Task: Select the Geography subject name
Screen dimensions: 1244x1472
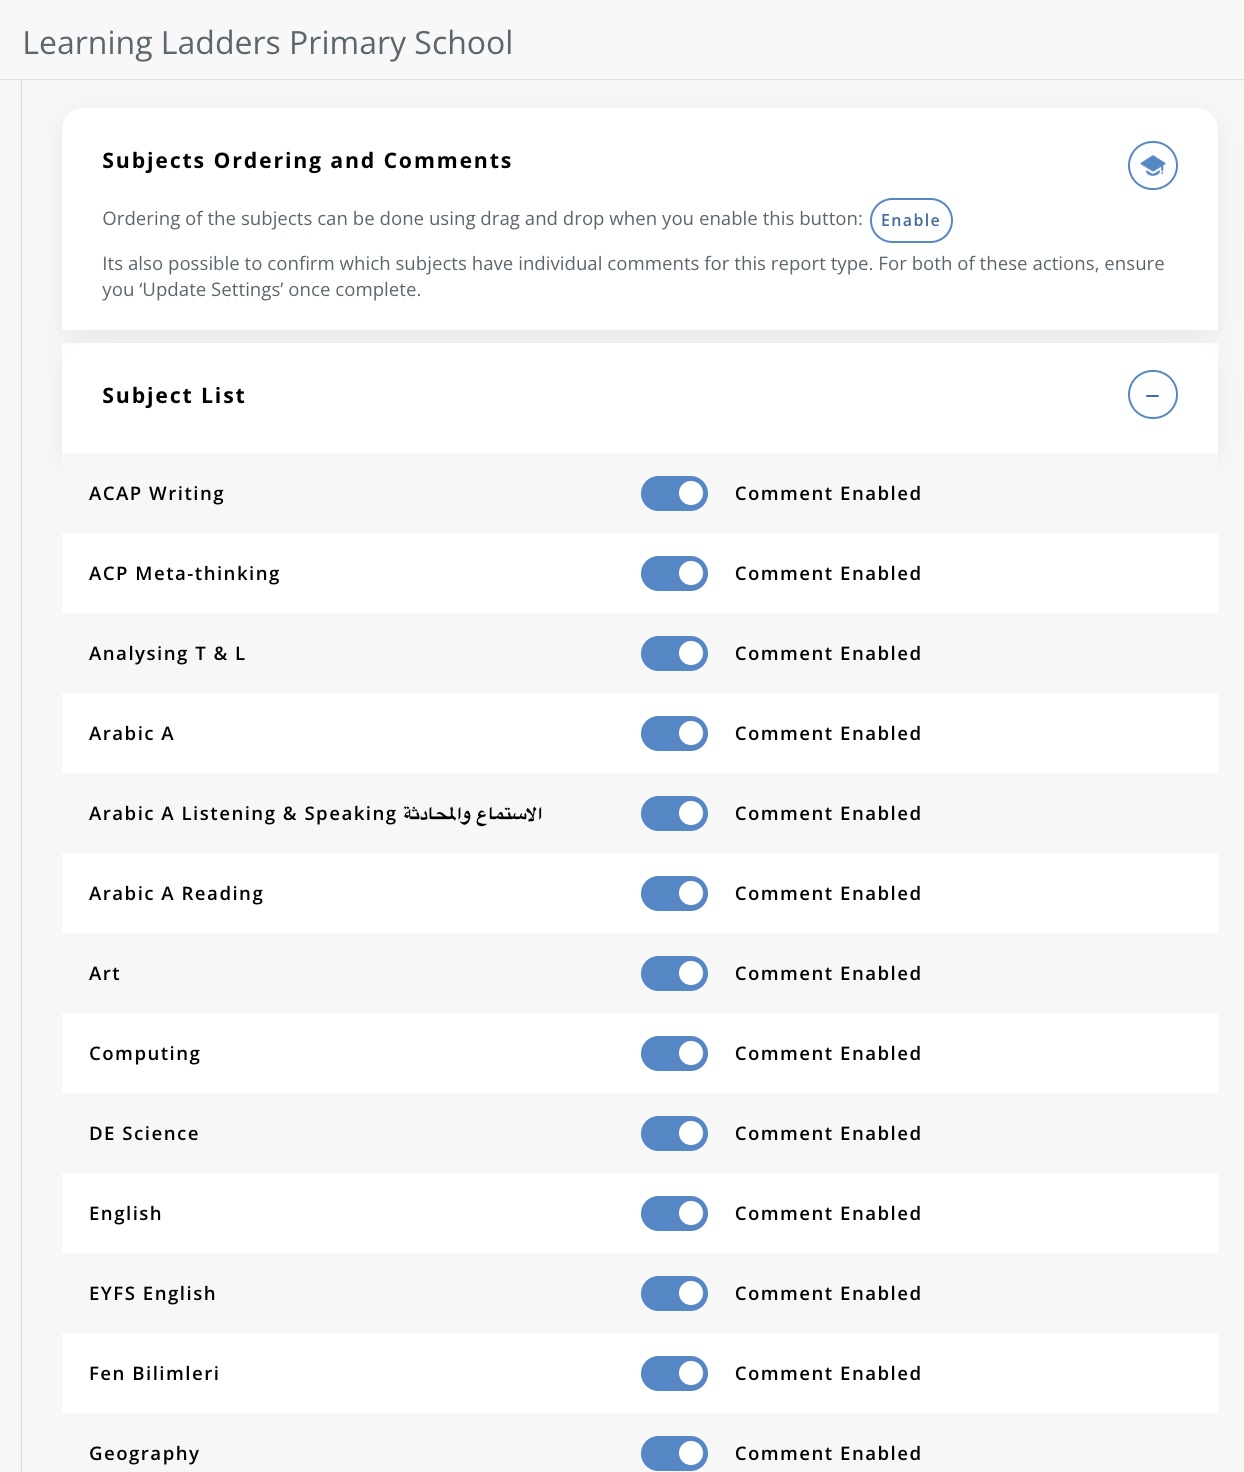Action: point(144,1454)
